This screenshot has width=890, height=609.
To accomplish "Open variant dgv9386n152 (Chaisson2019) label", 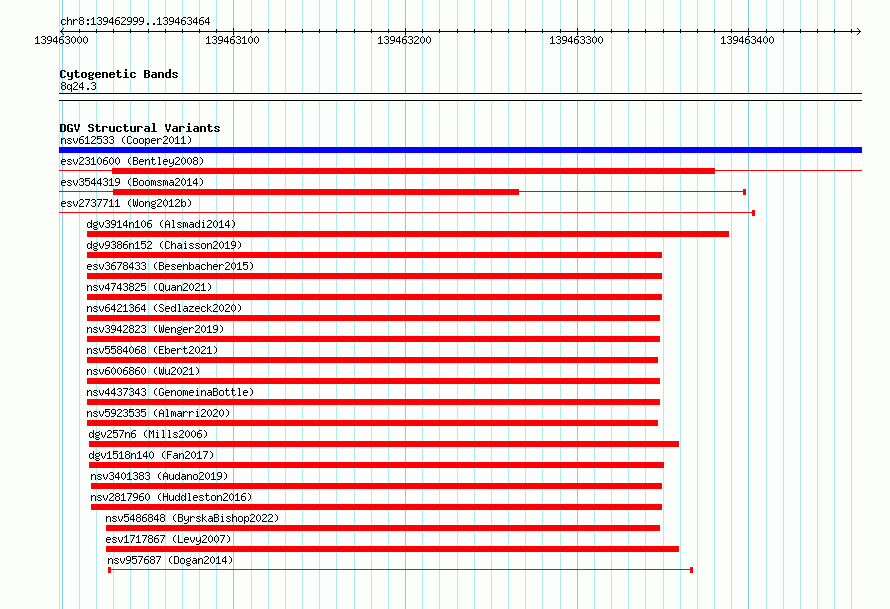I will point(164,245).
